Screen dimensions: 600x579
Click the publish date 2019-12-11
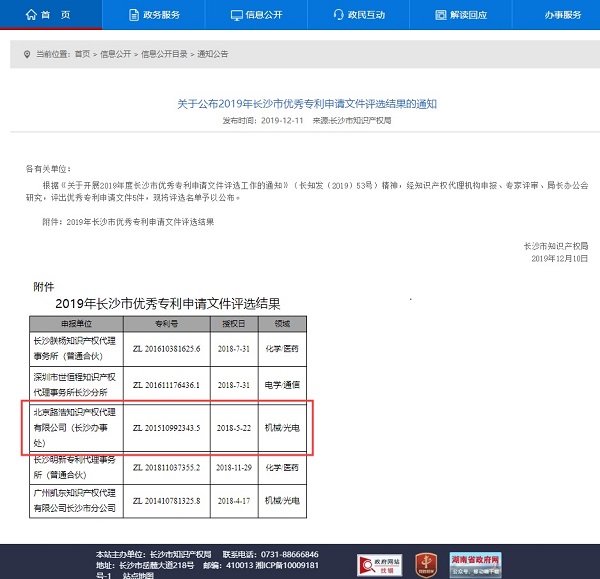point(282,121)
